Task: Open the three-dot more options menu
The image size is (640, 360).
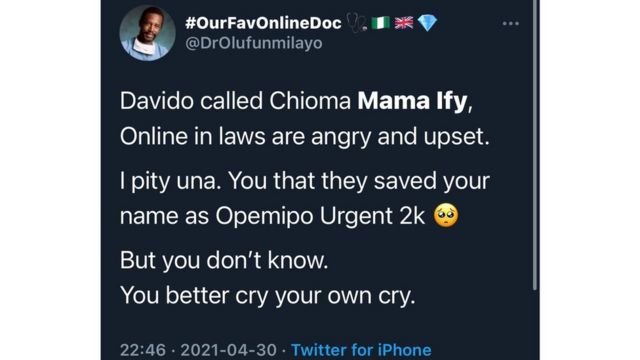Action: 511,24
